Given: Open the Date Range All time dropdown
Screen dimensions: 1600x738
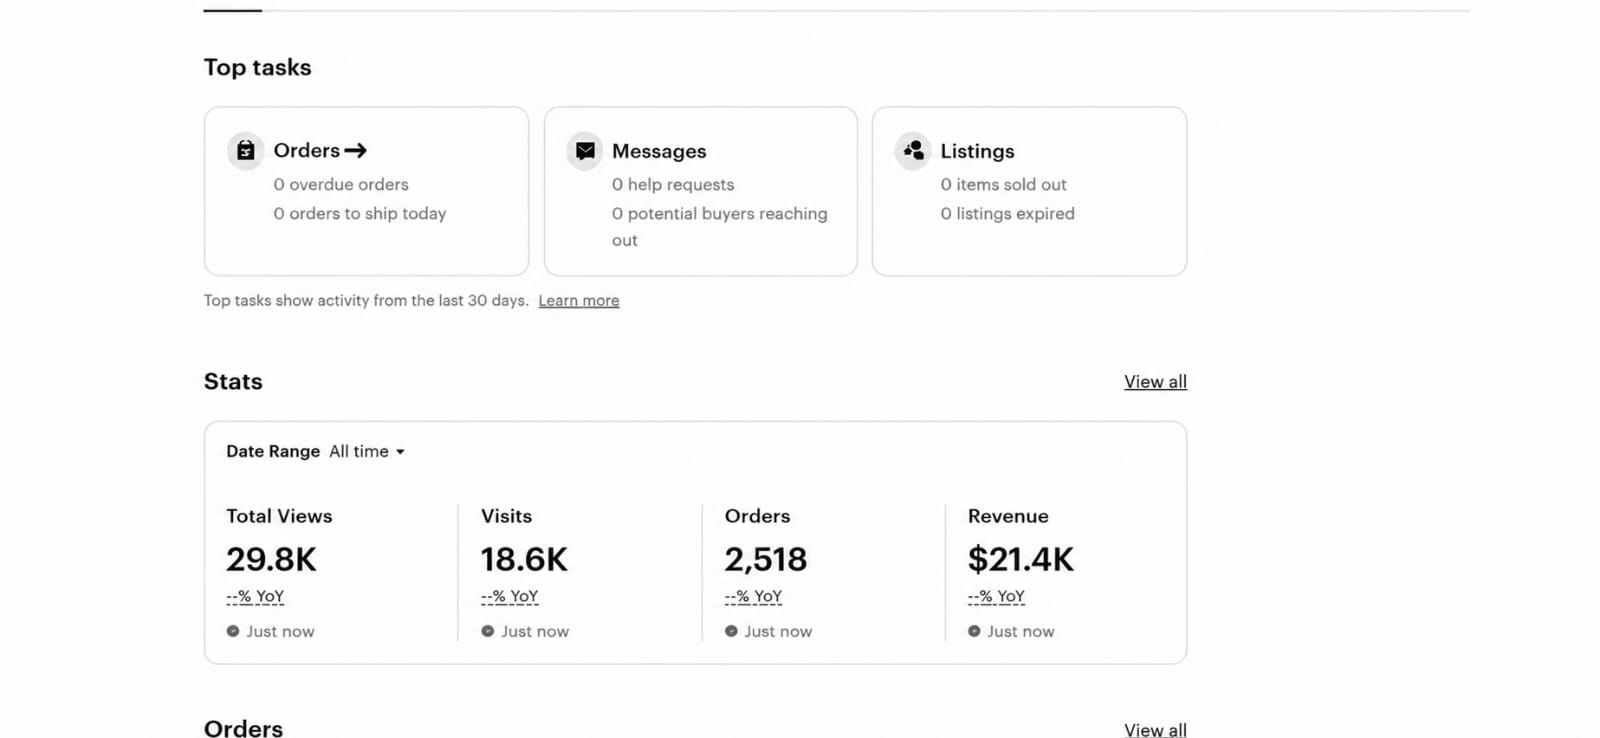Looking at the screenshot, I should point(367,452).
